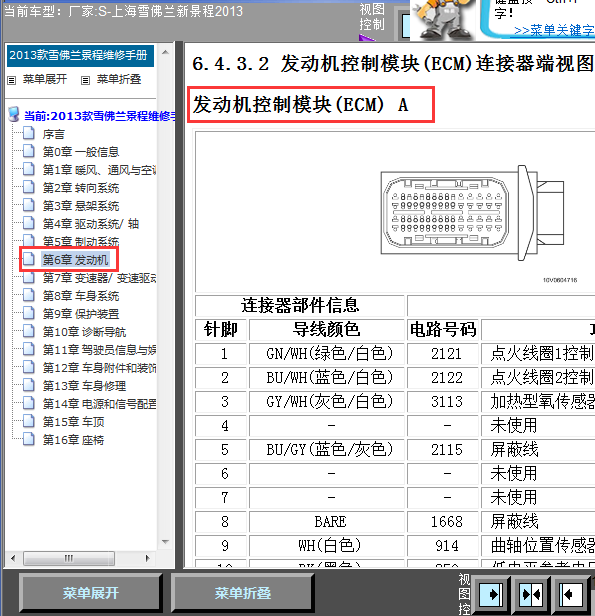
Task: Click the list icon before the 菜单展开 link
Action: 12,81
